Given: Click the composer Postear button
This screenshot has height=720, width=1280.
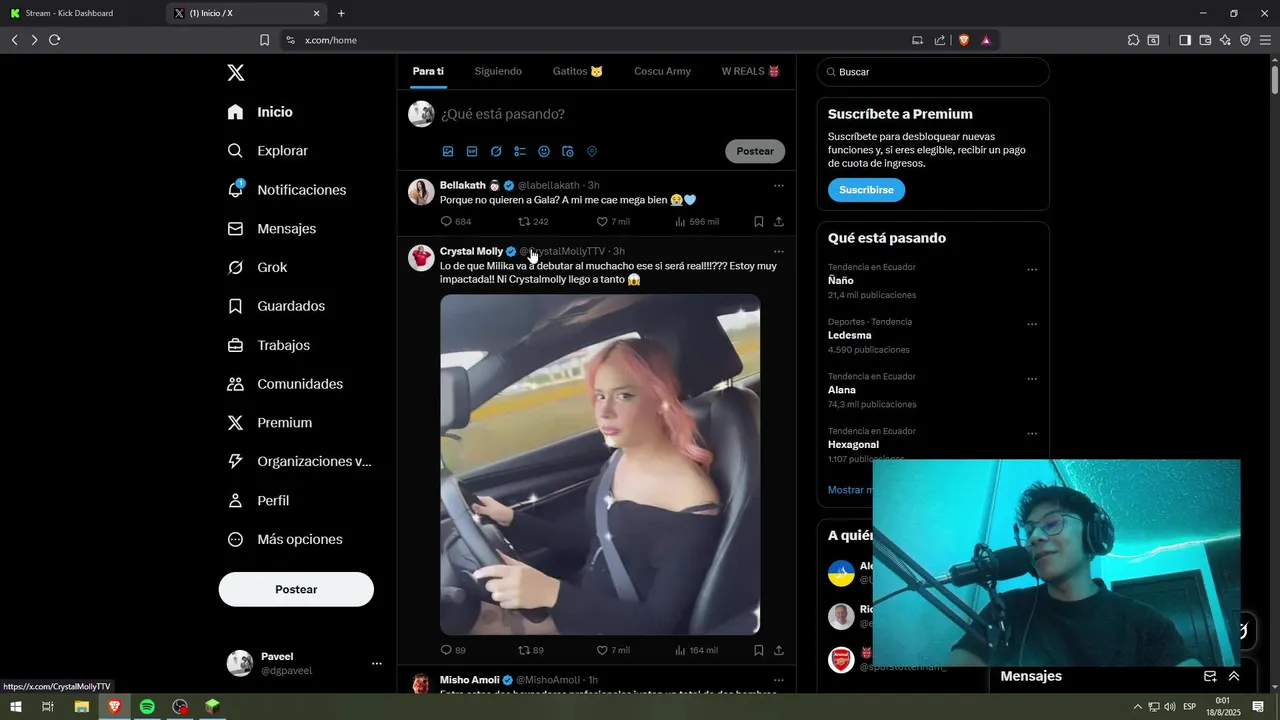Looking at the screenshot, I should click(755, 151).
